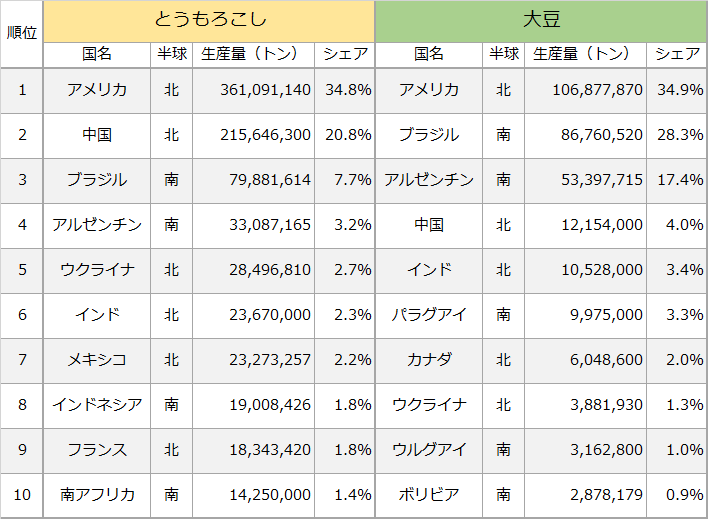Click the 順位 column header

[x=22, y=32]
